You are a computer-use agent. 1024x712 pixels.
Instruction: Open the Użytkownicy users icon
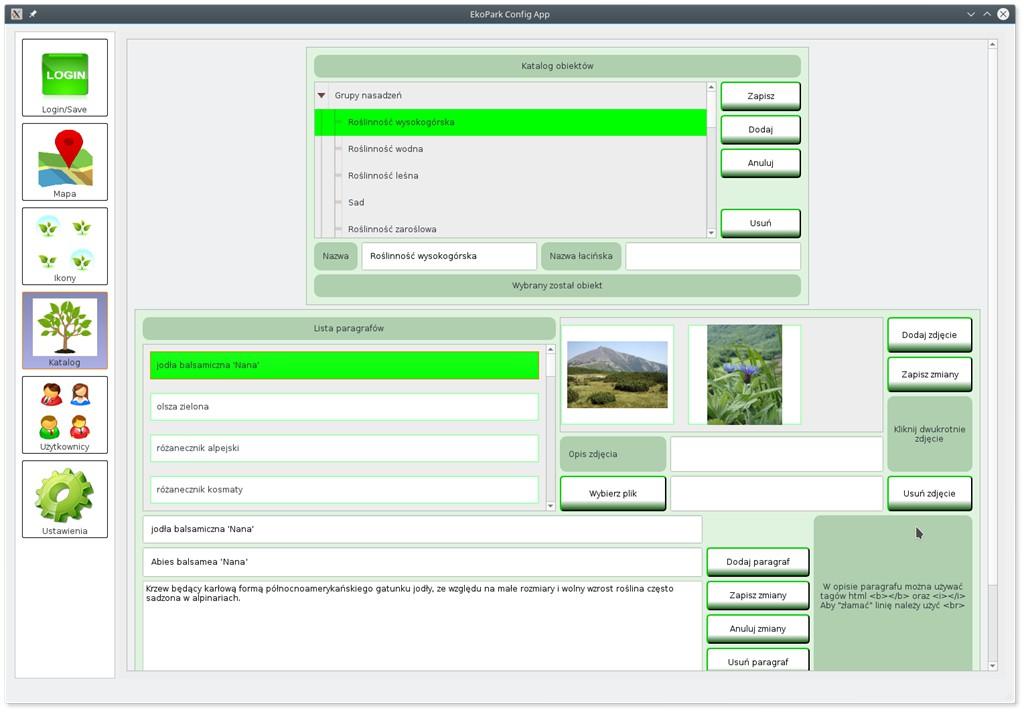65,415
